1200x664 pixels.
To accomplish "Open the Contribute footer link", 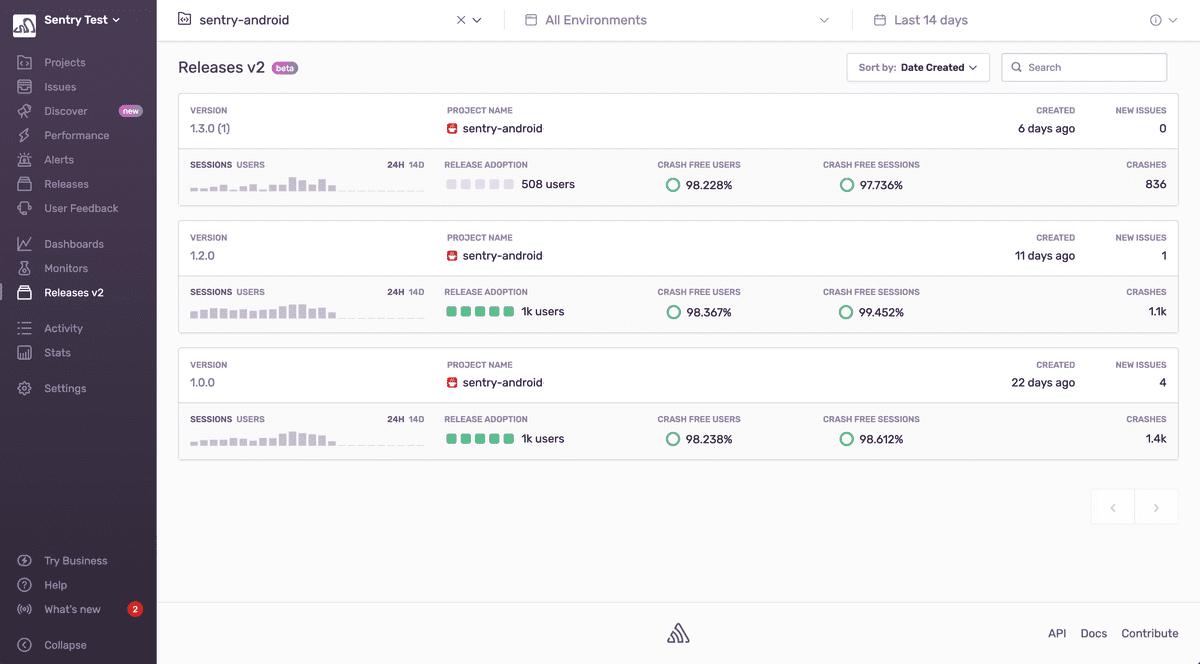I will [1150, 633].
